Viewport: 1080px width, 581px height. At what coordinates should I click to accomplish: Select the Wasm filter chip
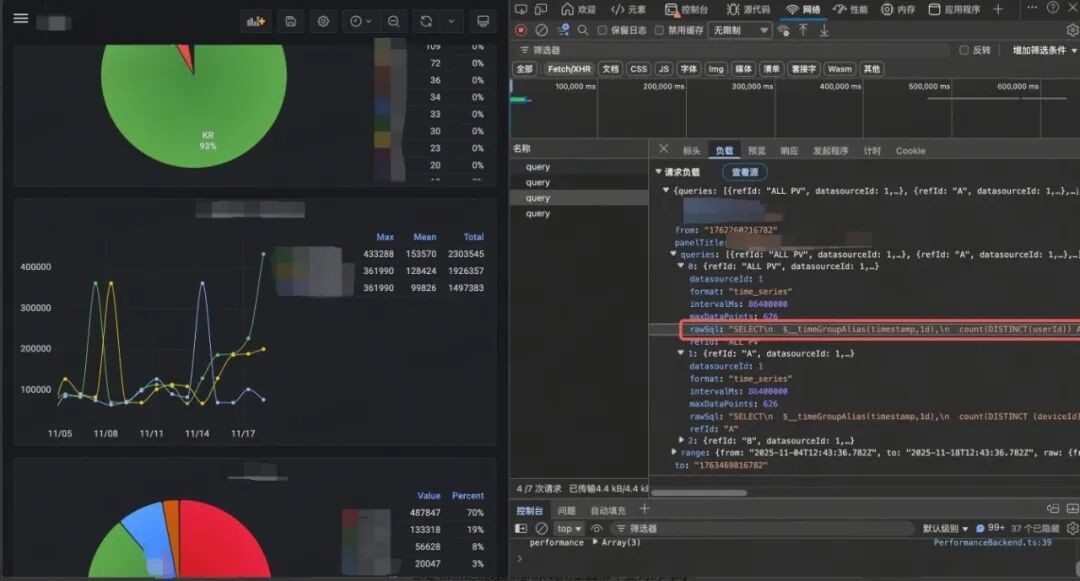click(840, 69)
